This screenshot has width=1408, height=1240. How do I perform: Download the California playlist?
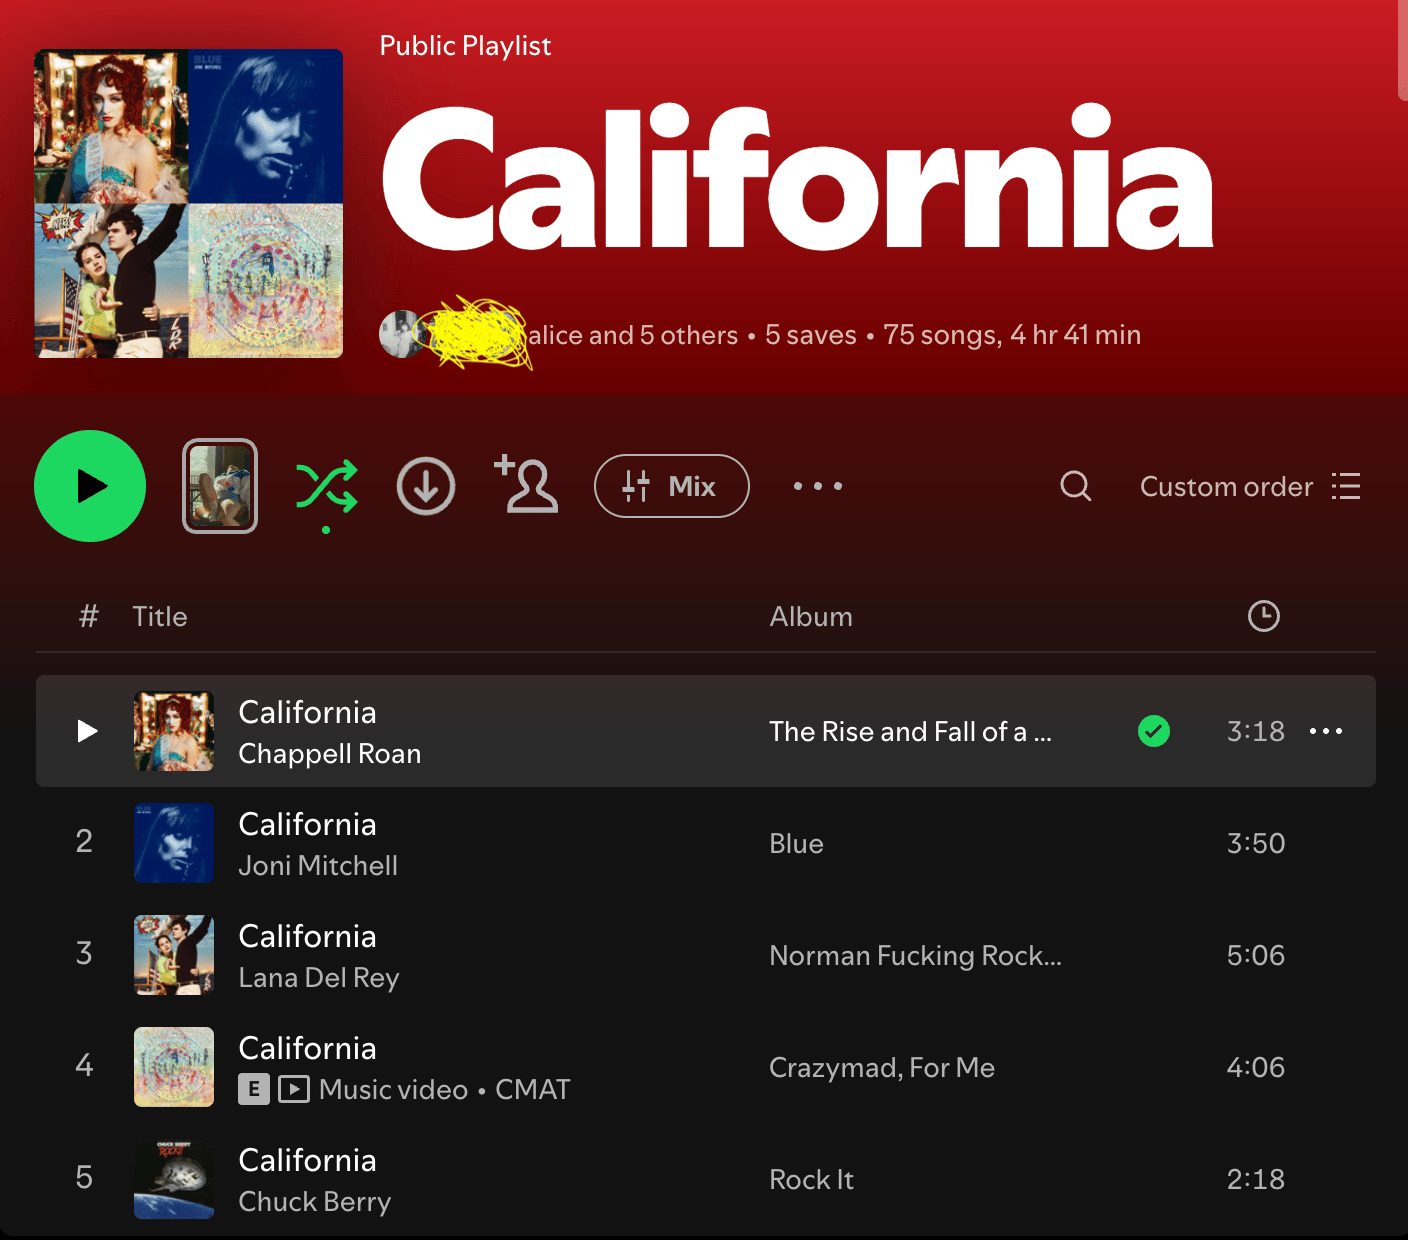coord(426,486)
